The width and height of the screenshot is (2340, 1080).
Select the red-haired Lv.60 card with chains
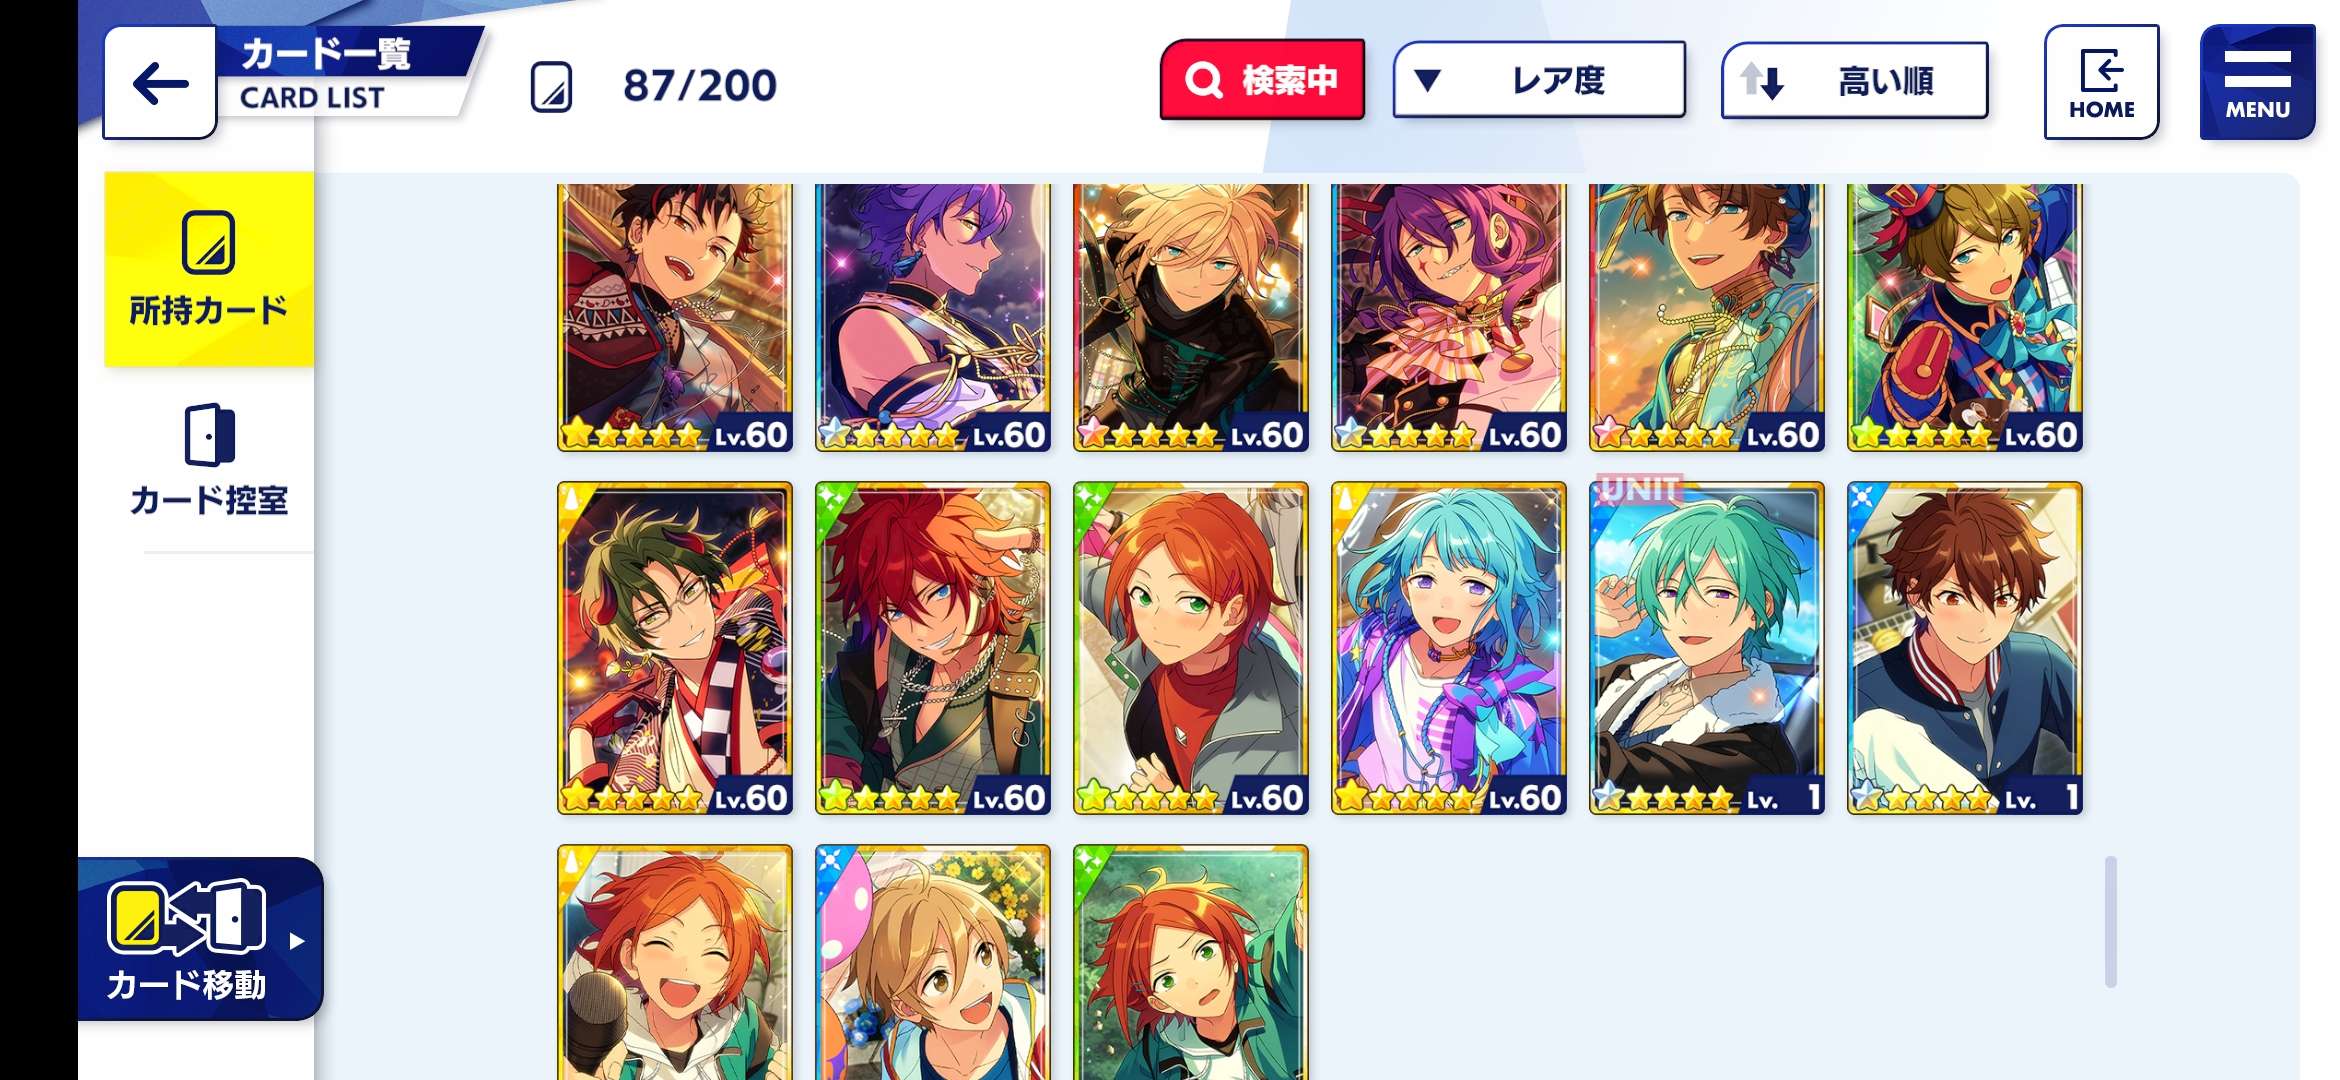933,648
